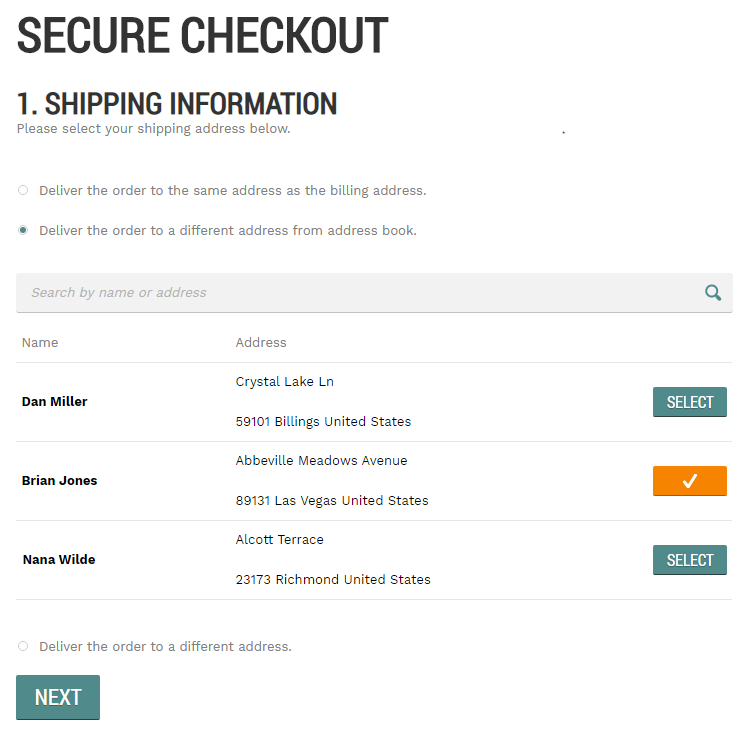Click the 59101 Billings United States line
The image size is (748, 734).
pos(323,422)
